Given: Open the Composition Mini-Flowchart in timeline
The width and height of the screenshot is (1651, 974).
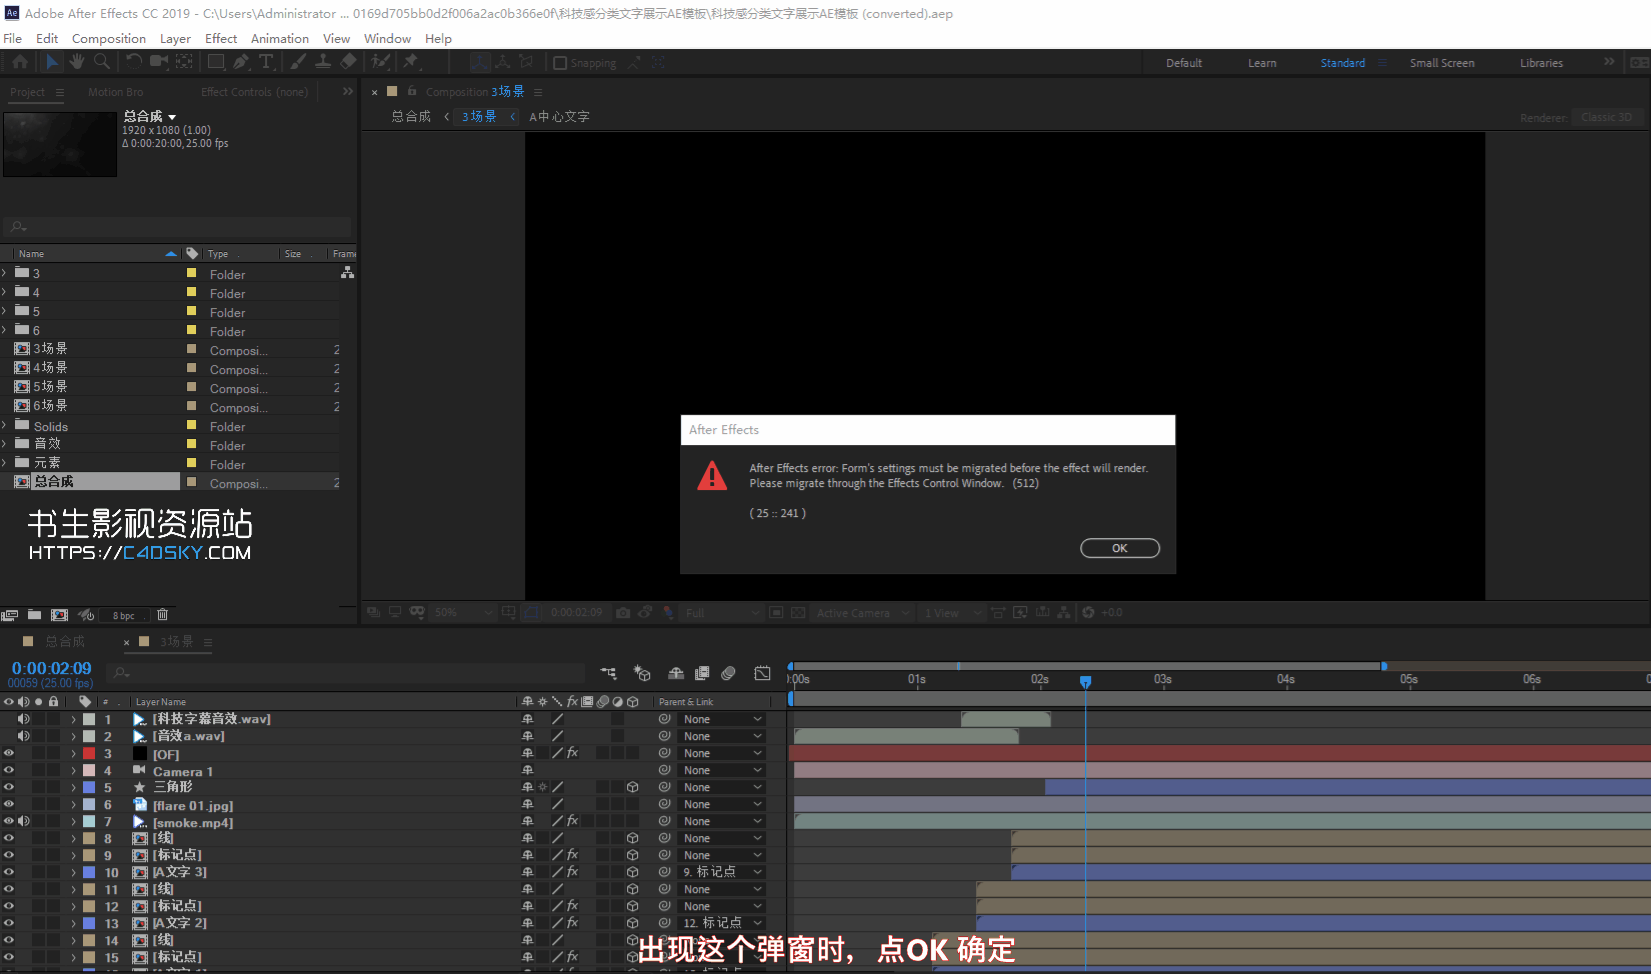Looking at the screenshot, I should (x=608, y=673).
